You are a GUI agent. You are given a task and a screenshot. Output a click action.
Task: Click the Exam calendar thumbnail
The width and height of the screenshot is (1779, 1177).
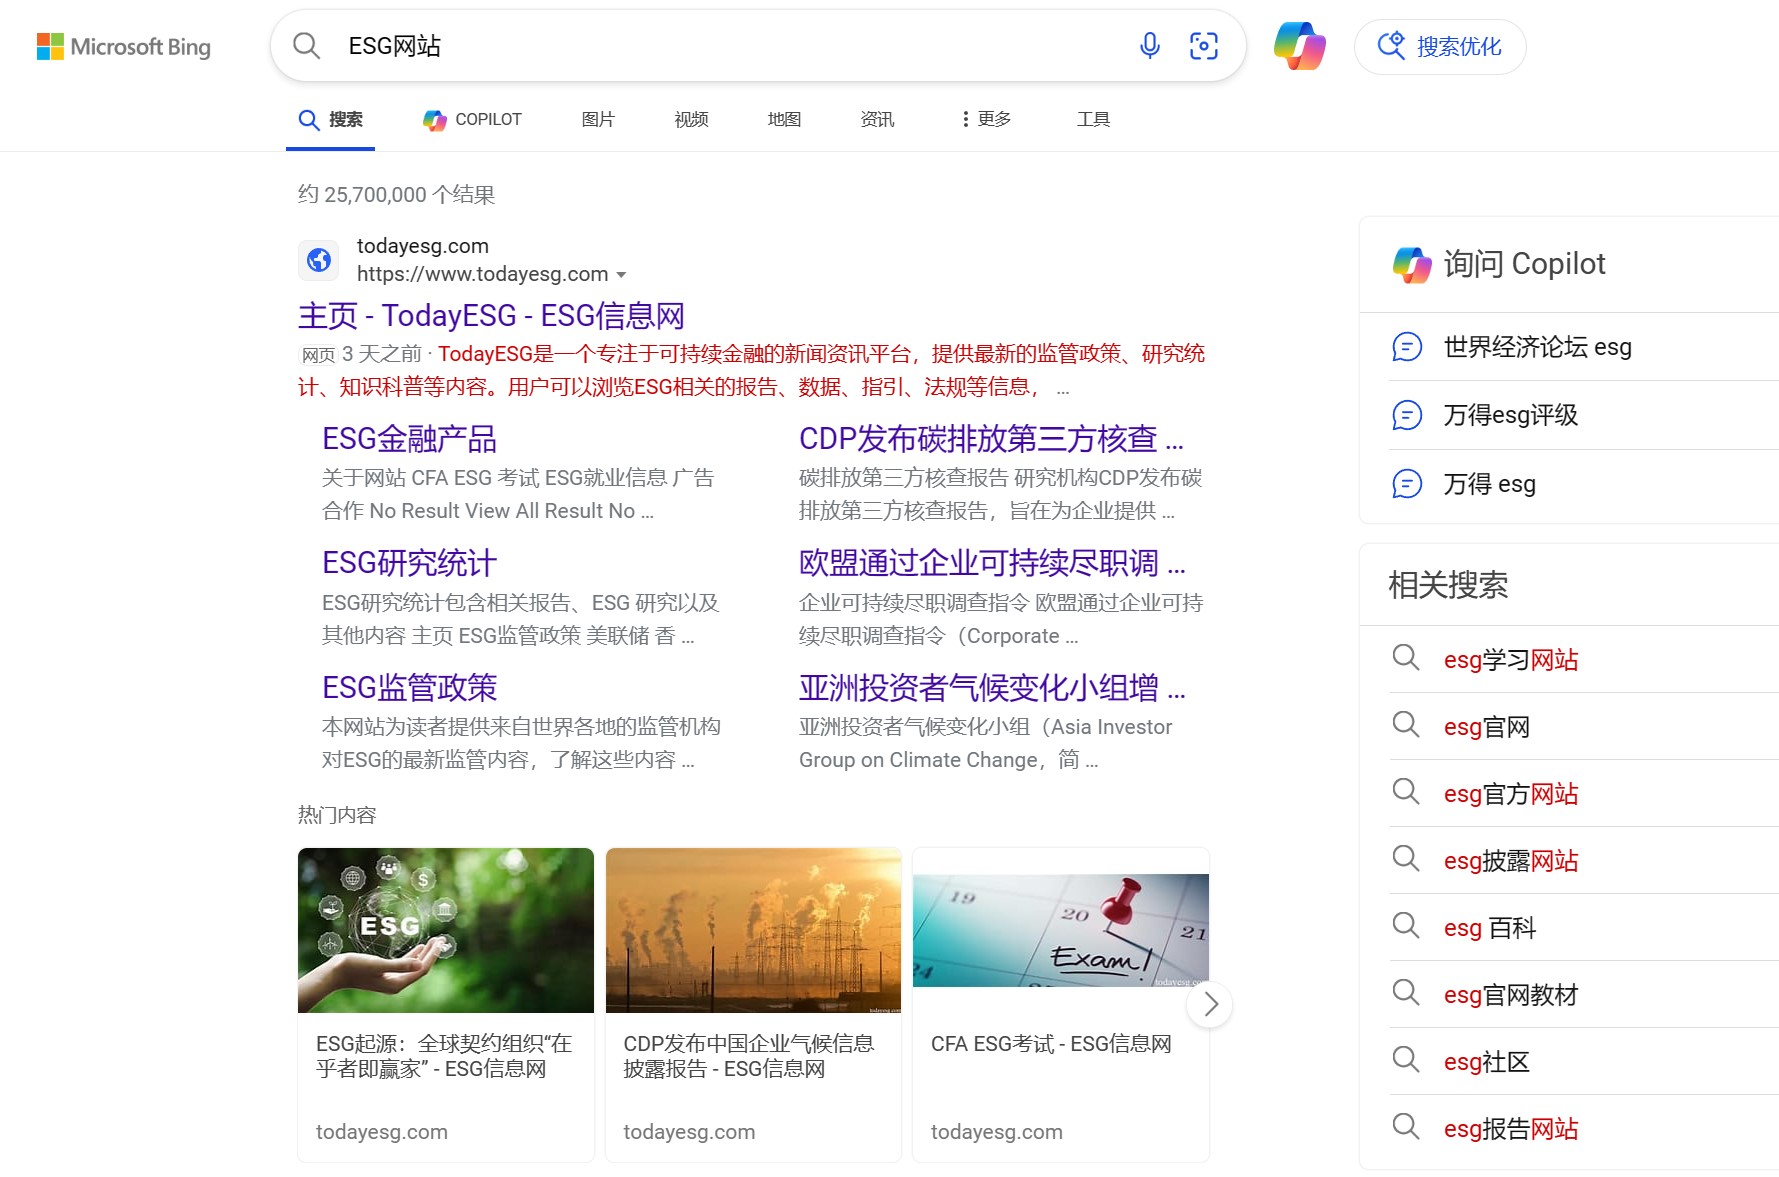1061,930
